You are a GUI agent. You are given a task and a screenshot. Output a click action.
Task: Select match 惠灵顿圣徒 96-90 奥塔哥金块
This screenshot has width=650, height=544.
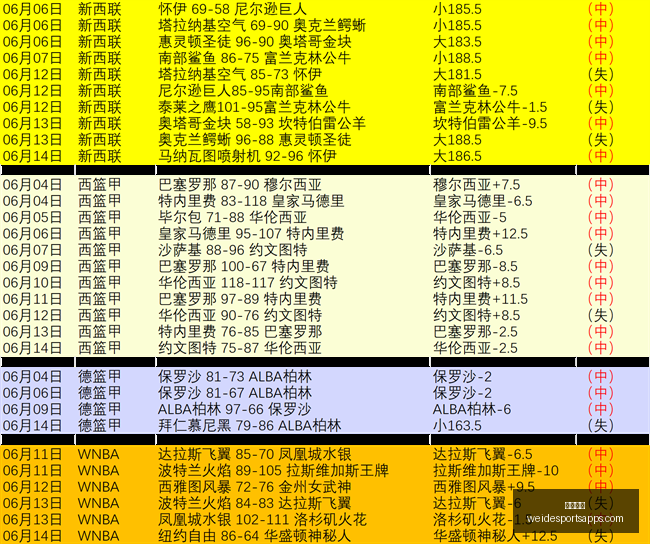point(255,41)
